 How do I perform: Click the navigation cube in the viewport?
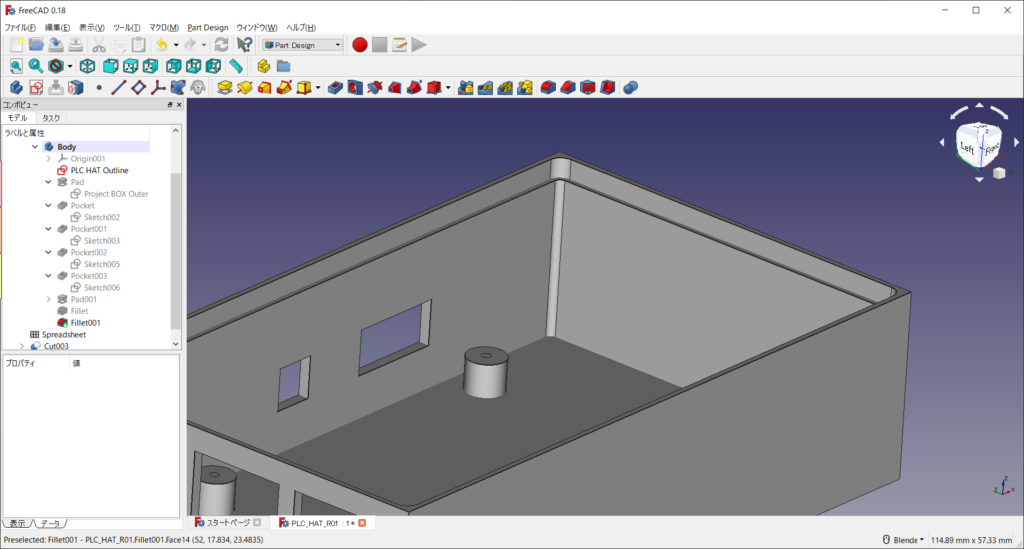977,146
